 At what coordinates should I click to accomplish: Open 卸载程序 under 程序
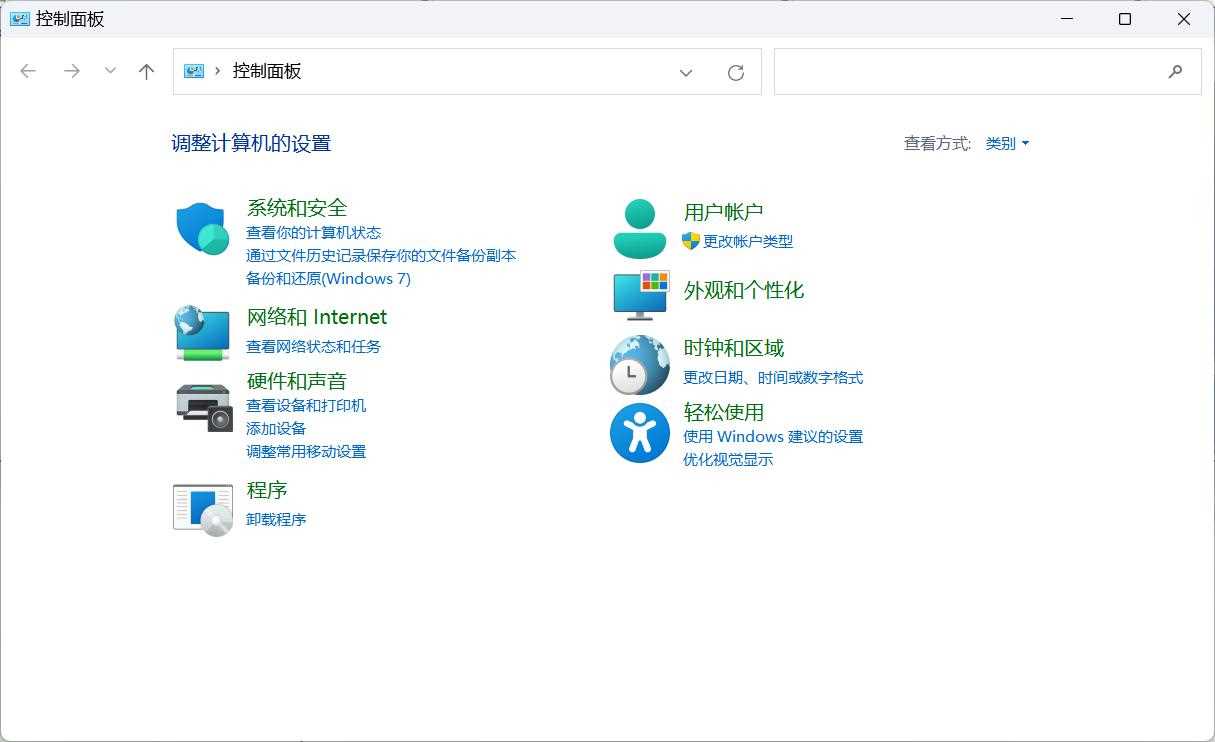click(x=276, y=519)
